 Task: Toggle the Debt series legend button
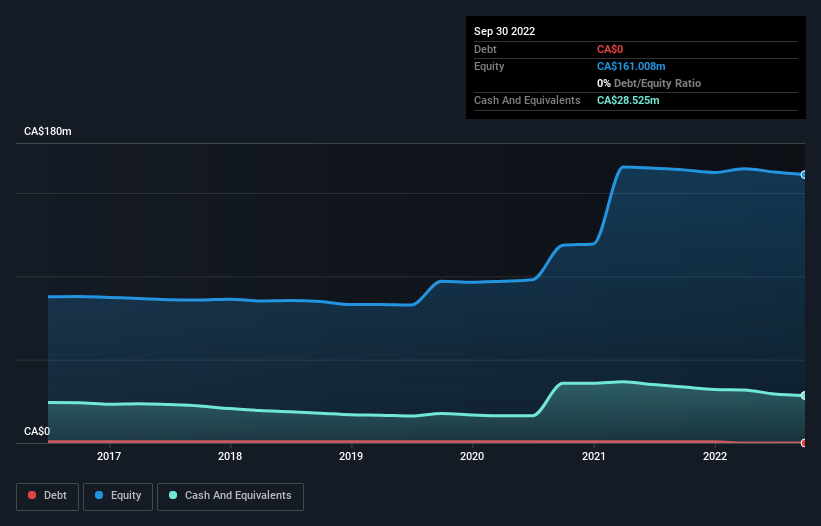click(x=47, y=496)
